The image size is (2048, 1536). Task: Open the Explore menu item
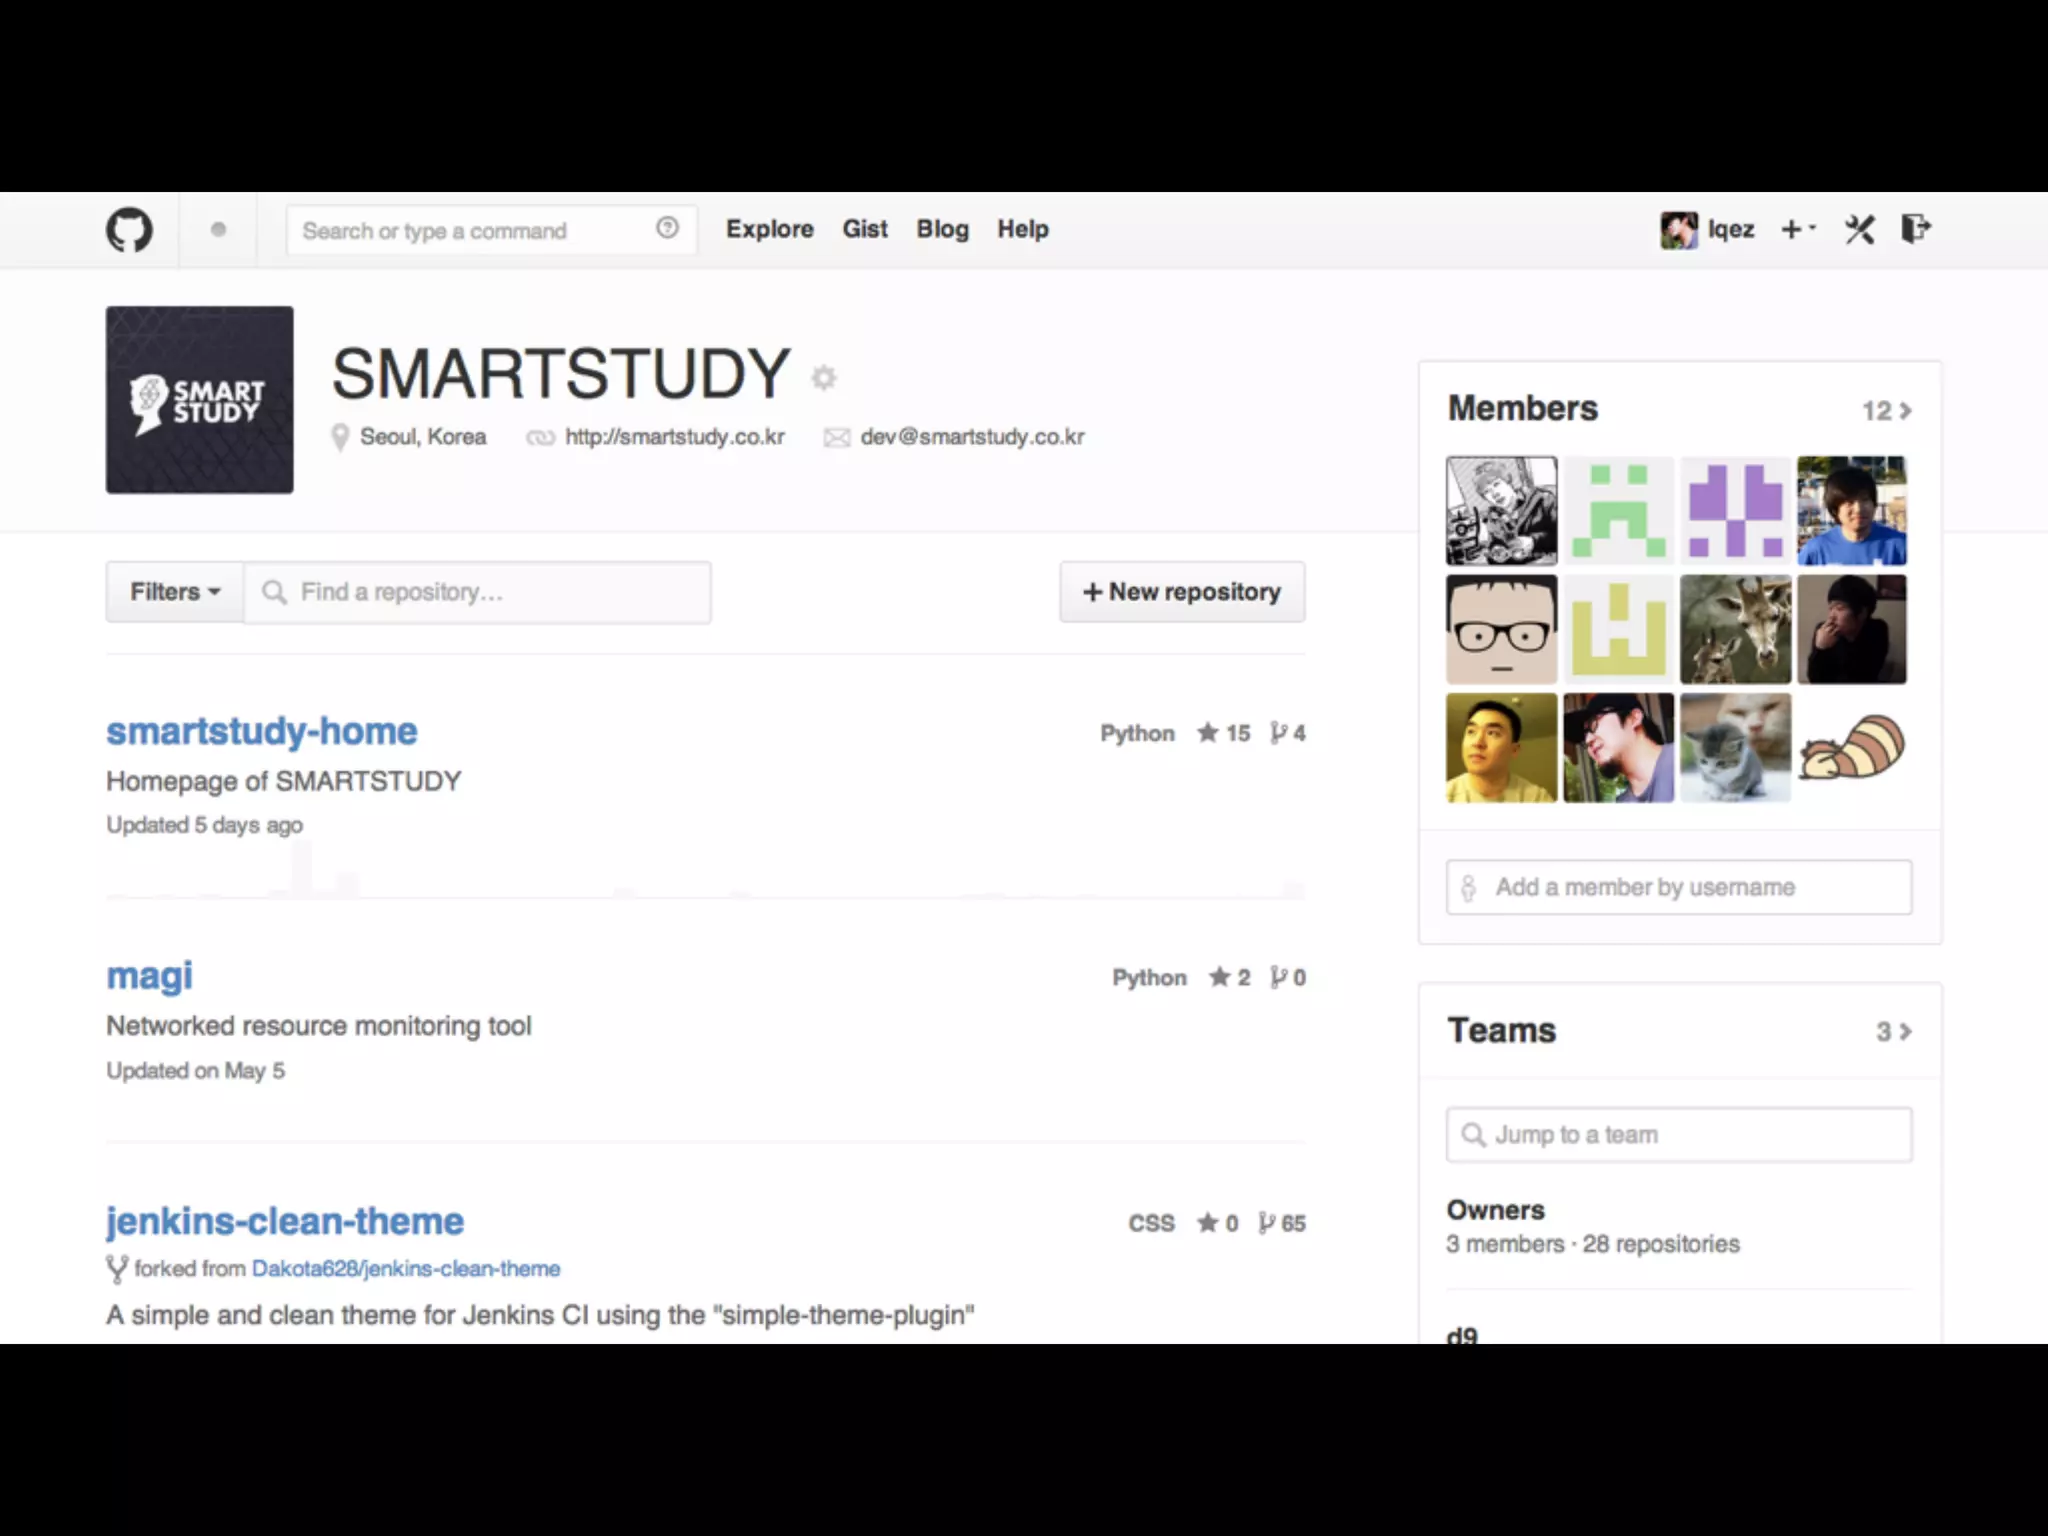[769, 229]
